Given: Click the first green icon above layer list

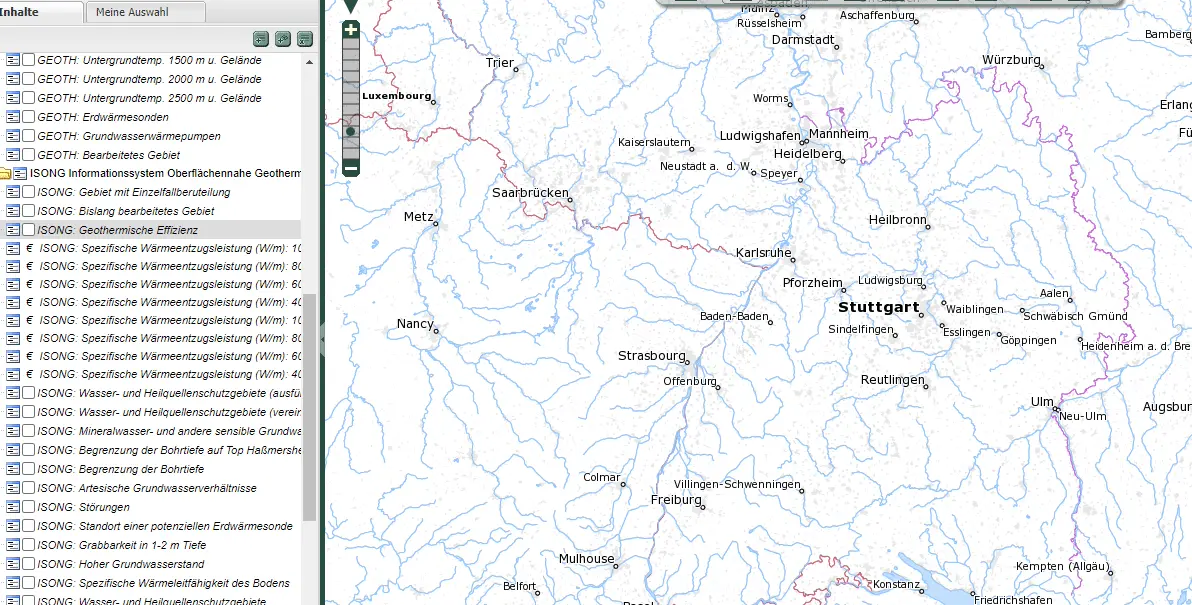Looking at the screenshot, I should point(261,39).
